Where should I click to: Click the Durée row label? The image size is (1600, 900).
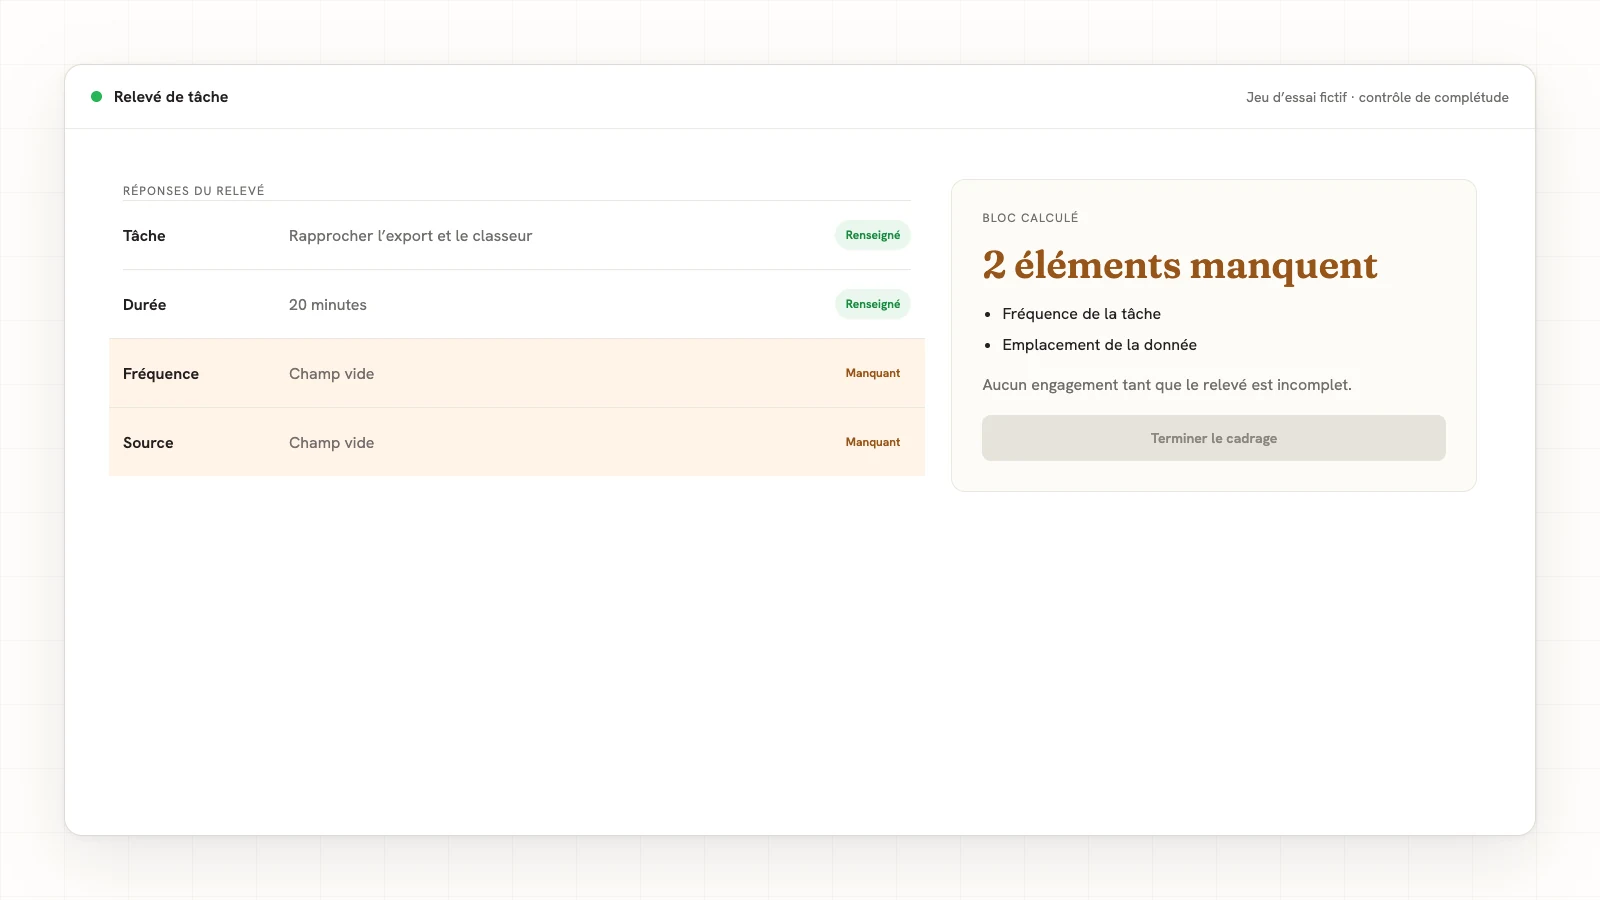click(145, 305)
